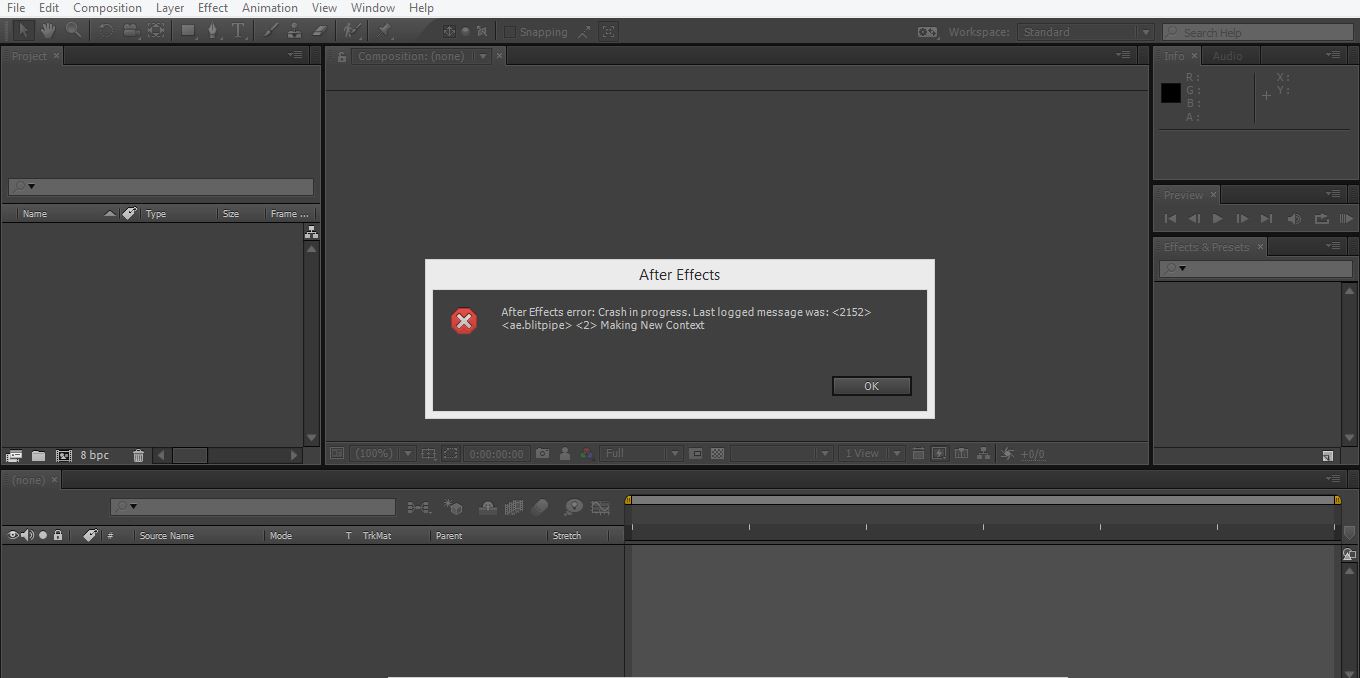The width and height of the screenshot is (1360, 678).
Task: Open the File menu
Action: 16,8
